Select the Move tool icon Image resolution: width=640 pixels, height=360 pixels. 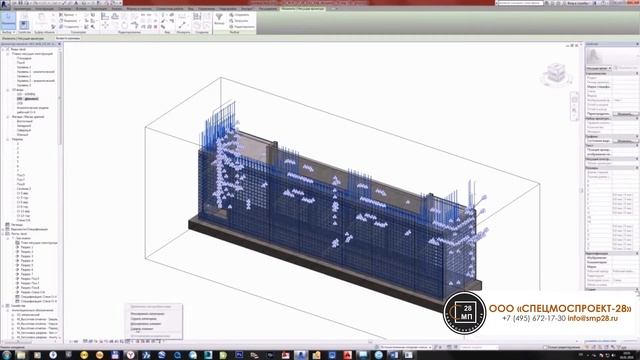105,26
